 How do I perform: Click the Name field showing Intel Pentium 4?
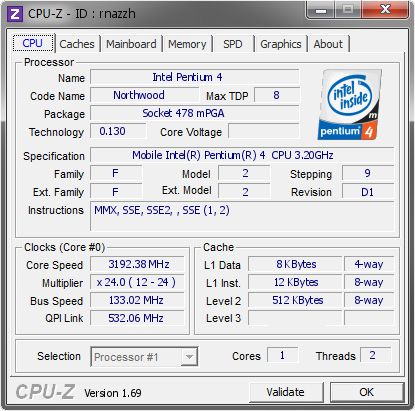click(x=195, y=77)
